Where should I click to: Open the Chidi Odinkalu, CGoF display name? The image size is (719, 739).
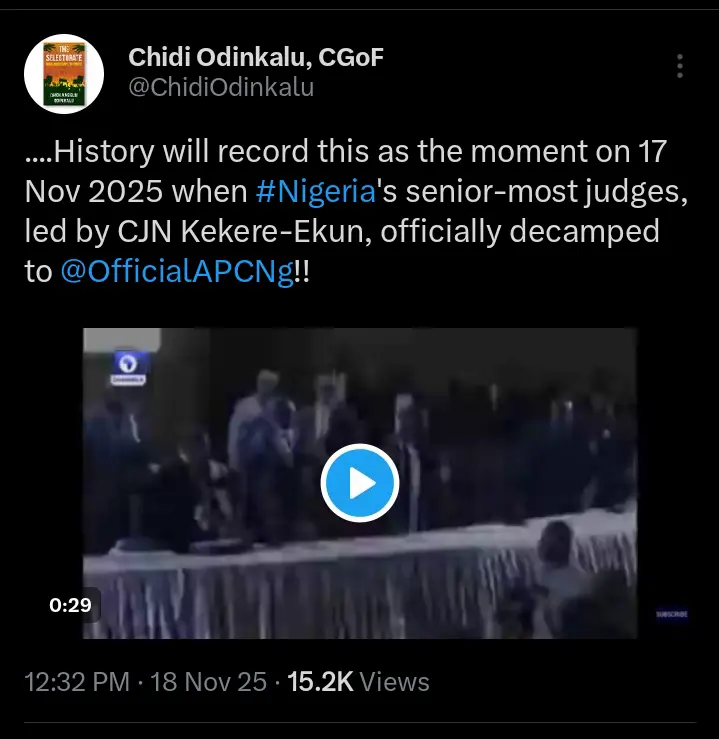point(256,57)
